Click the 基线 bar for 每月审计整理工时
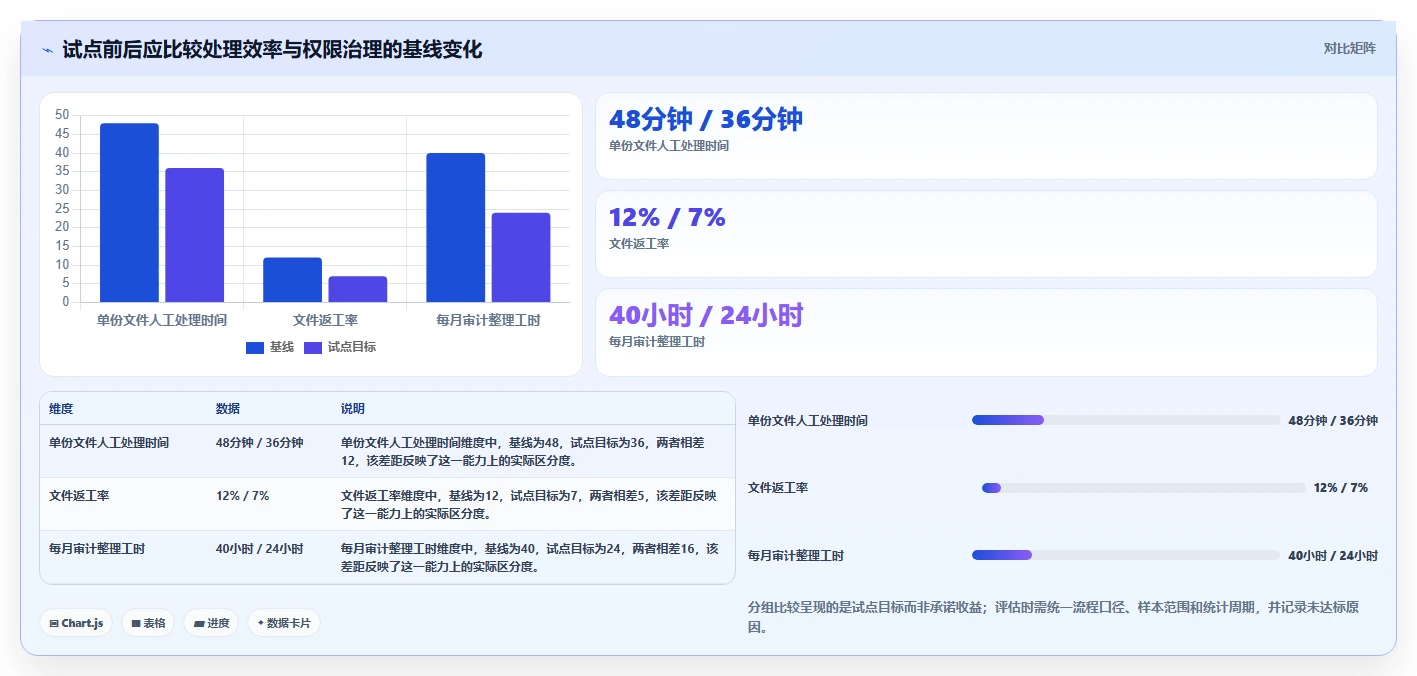Image resolution: width=1417 pixels, height=676 pixels. click(455, 228)
